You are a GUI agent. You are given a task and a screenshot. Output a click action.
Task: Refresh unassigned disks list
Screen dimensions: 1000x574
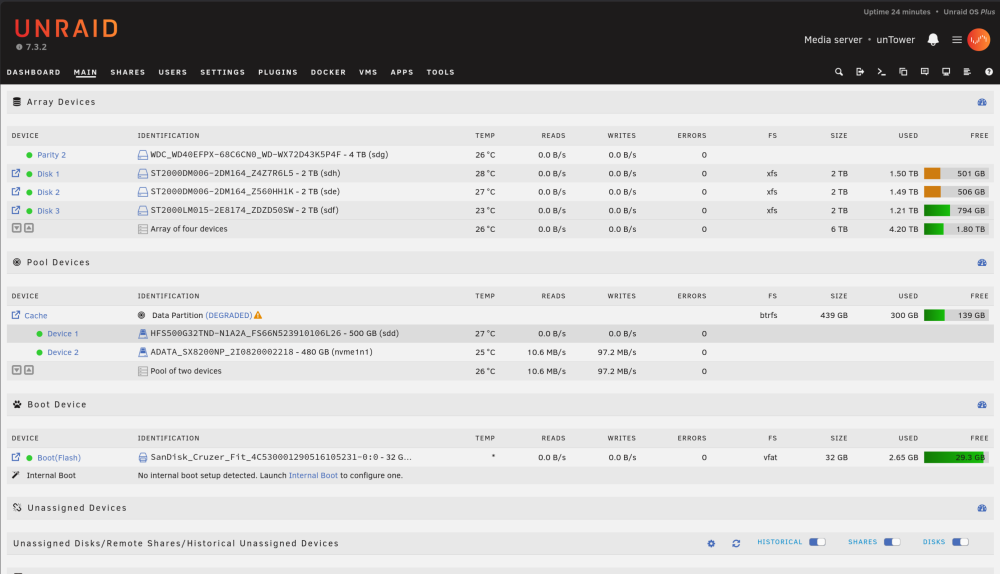(x=736, y=543)
